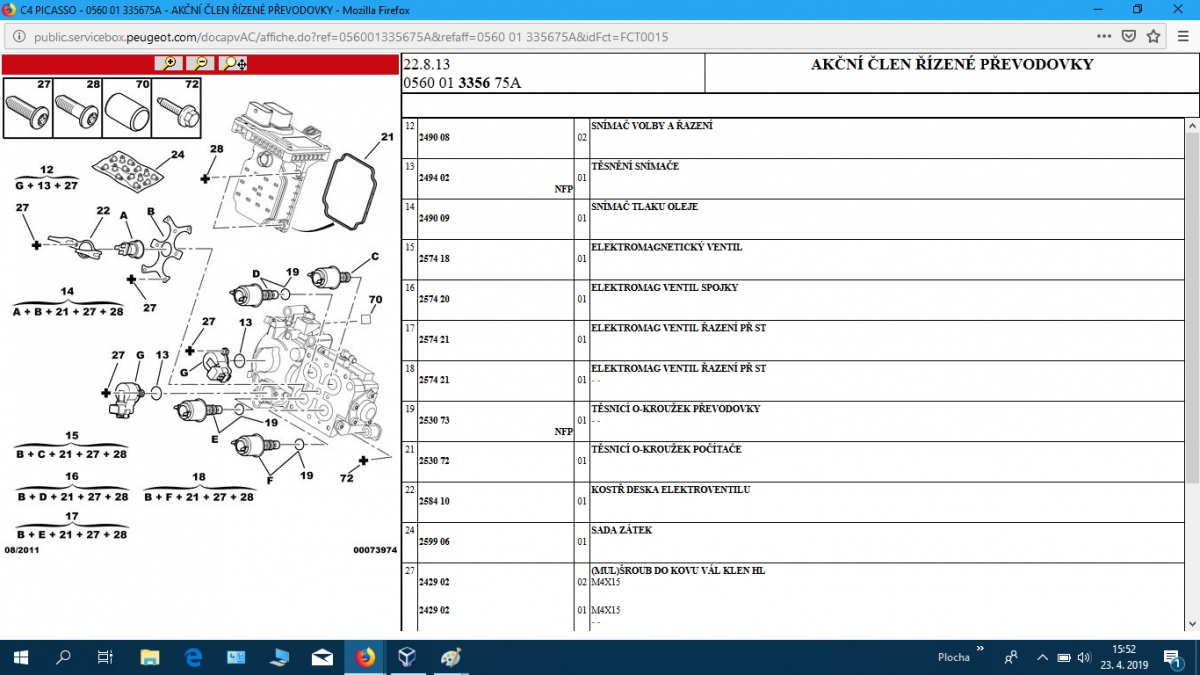Select the part SADA ZÁTEK

click(622, 531)
